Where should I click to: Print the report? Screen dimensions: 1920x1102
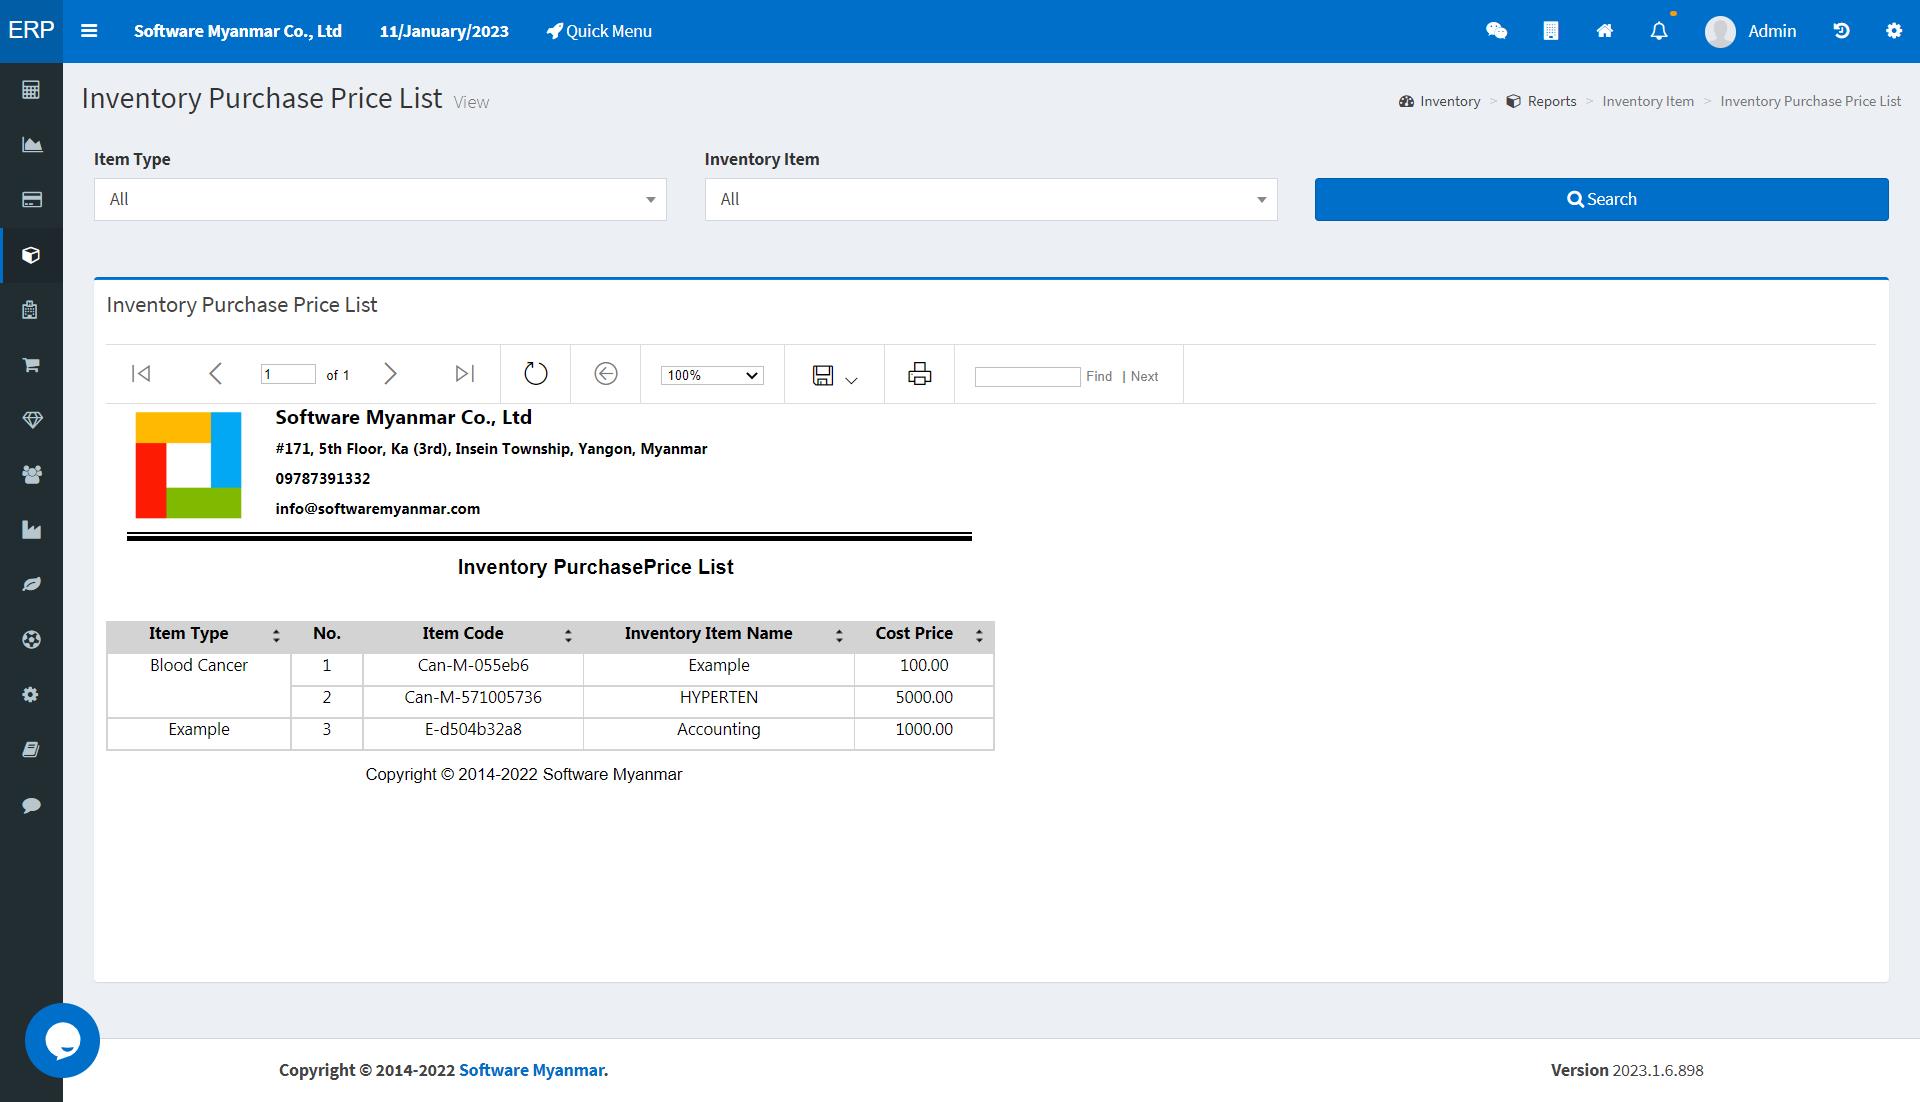tap(919, 374)
